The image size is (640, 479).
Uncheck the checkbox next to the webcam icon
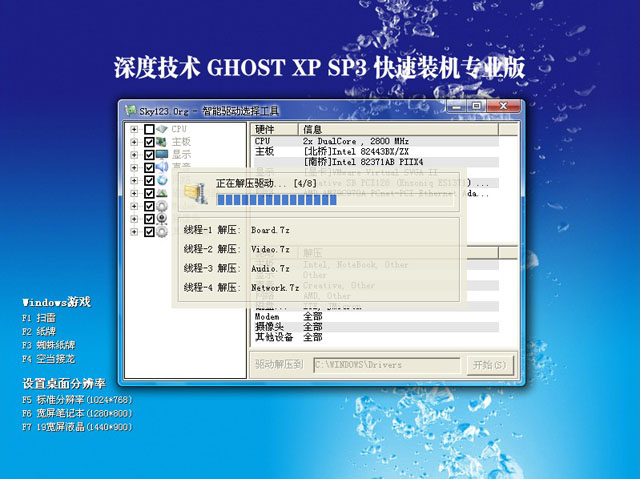(149, 219)
